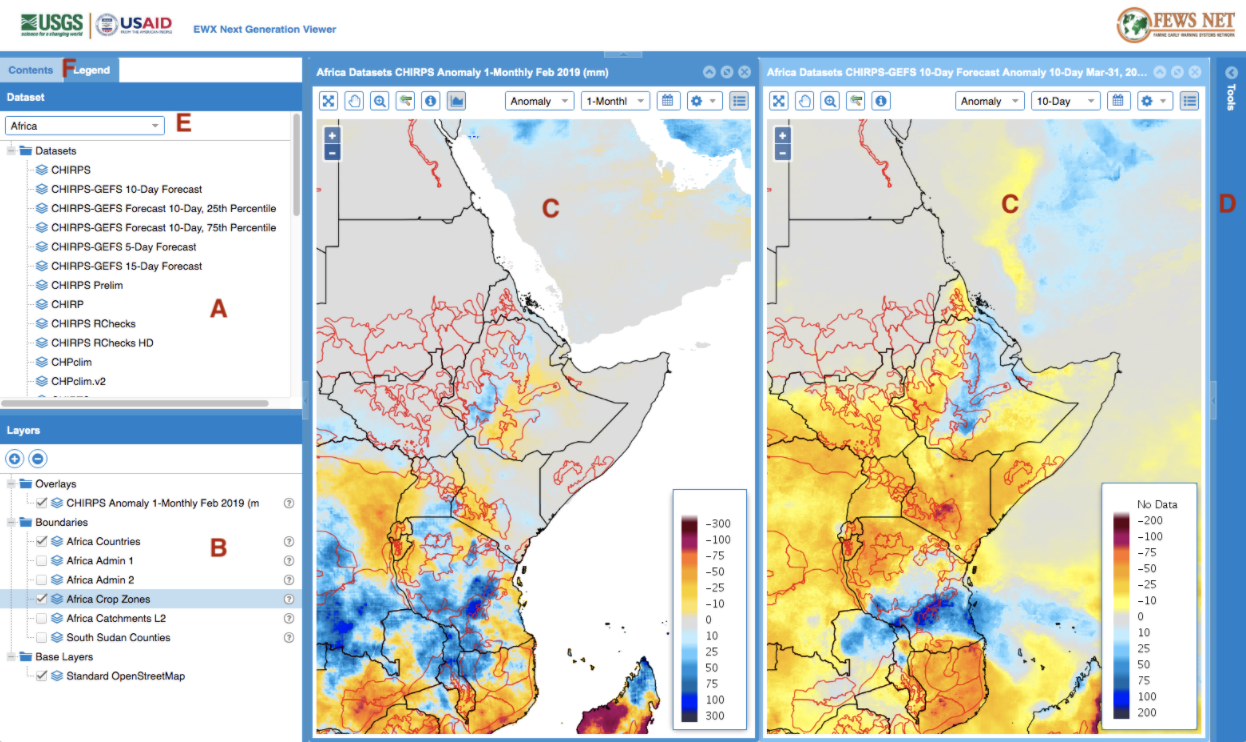
Task: Select CHIRPS-GEFS Forecast 10-Day, 75th Percentile dataset
Action: [x=164, y=227]
